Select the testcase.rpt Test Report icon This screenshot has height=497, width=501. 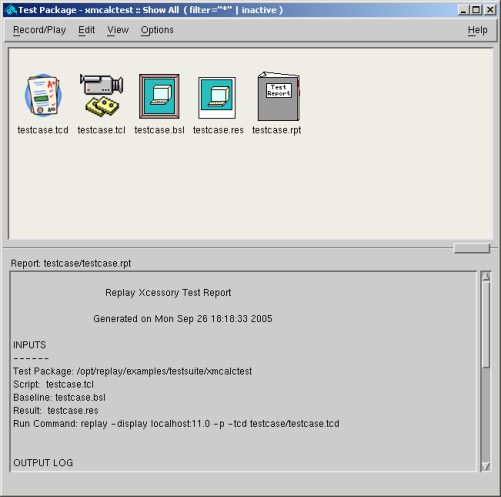click(x=279, y=96)
